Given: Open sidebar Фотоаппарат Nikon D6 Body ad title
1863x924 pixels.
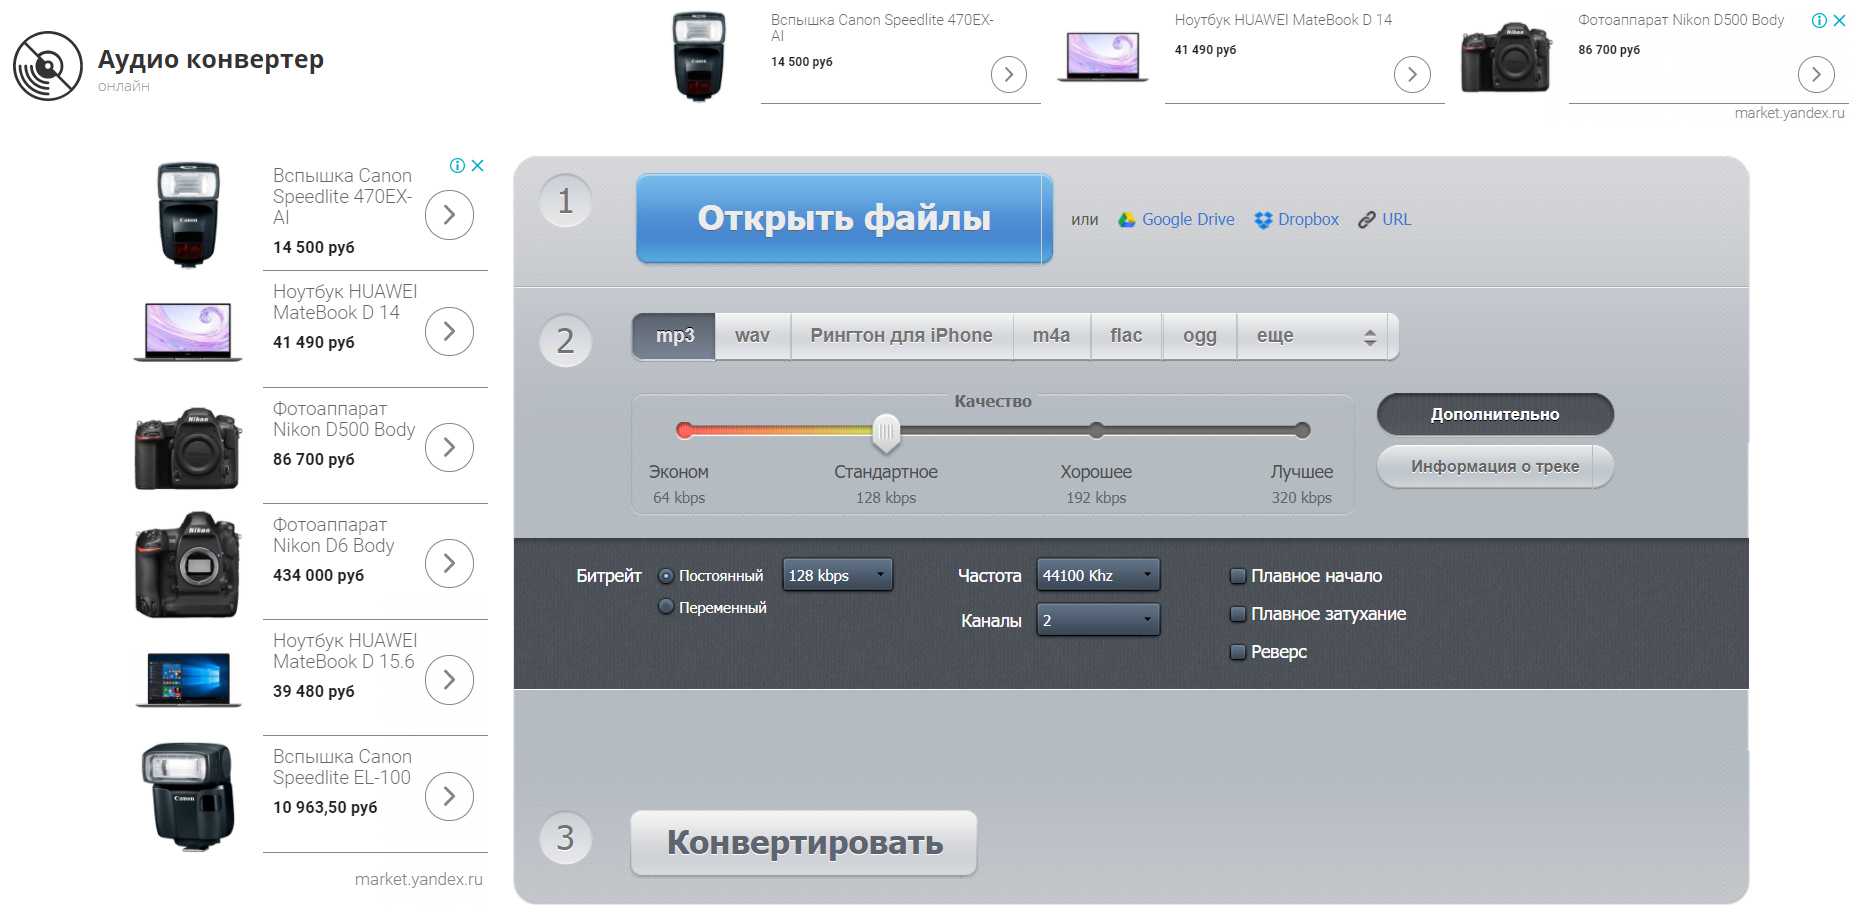Looking at the screenshot, I should [x=333, y=535].
